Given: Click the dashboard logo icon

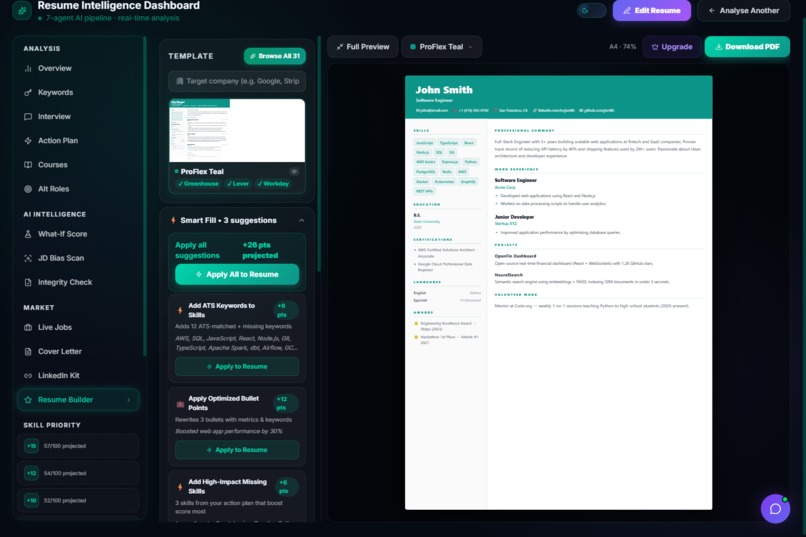Looking at the screenshot, I should (22, 10).
